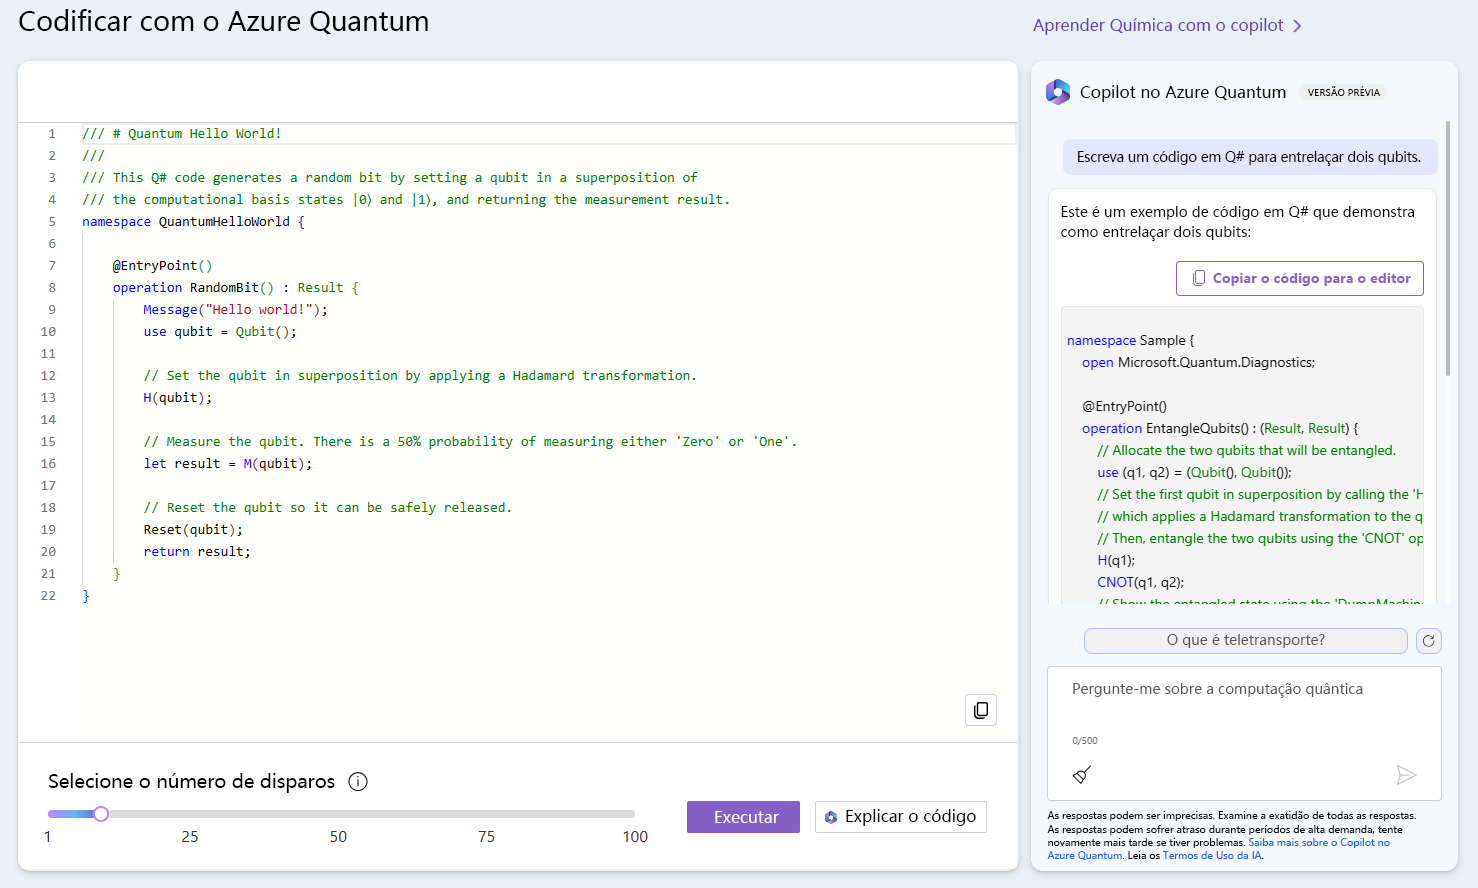
Task: Click the Copilot chat scrollbar
Action: [x=1447, y=248]
